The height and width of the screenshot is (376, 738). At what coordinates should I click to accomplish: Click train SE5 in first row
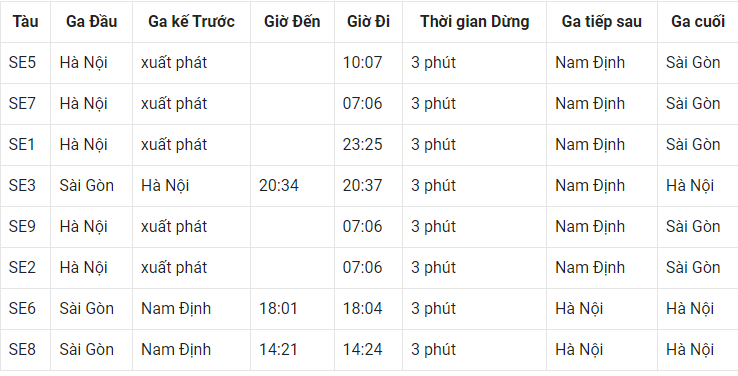(22, 63)
